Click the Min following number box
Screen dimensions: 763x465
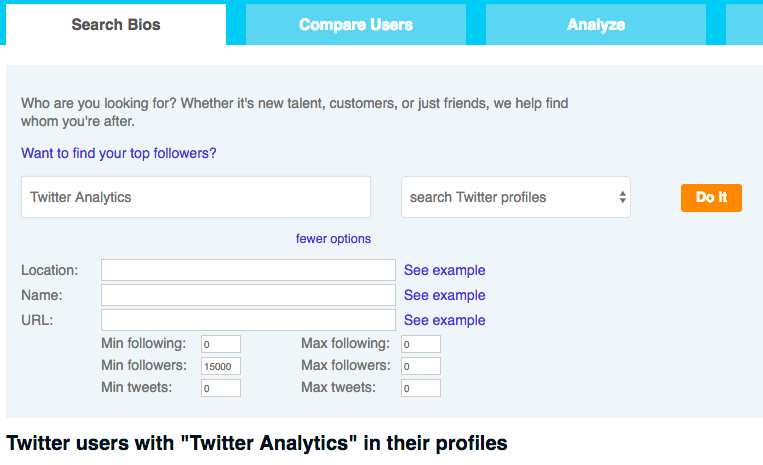(x=220, y=344)
